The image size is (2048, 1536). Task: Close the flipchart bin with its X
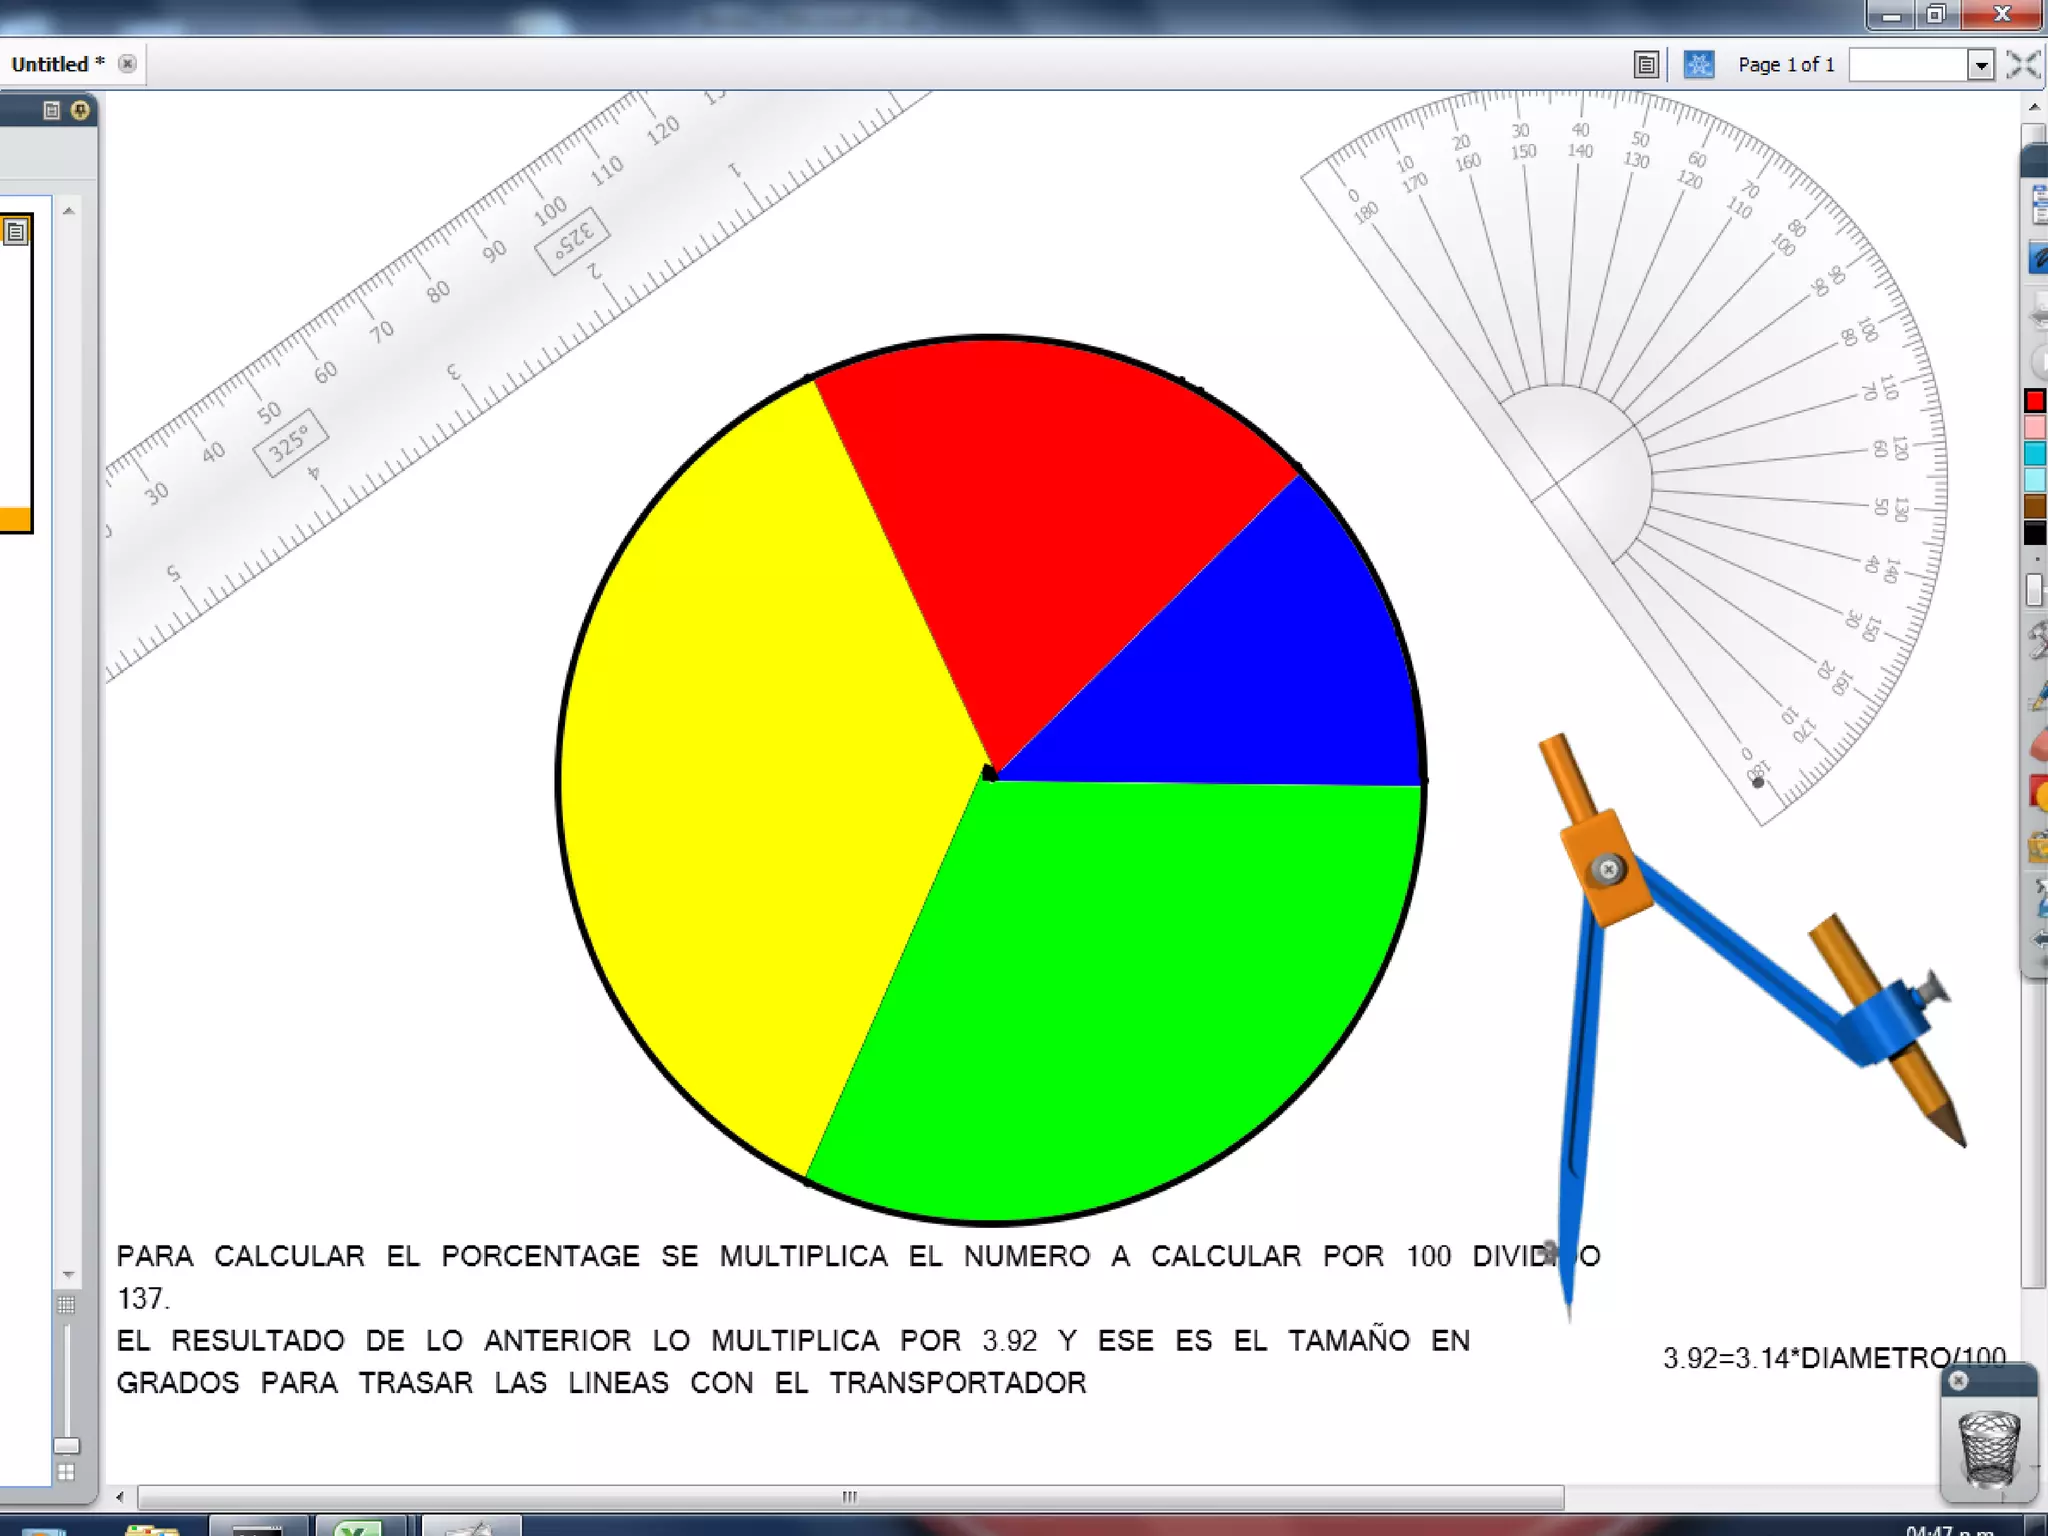pyautogui.click(x=1958, y=1381)
